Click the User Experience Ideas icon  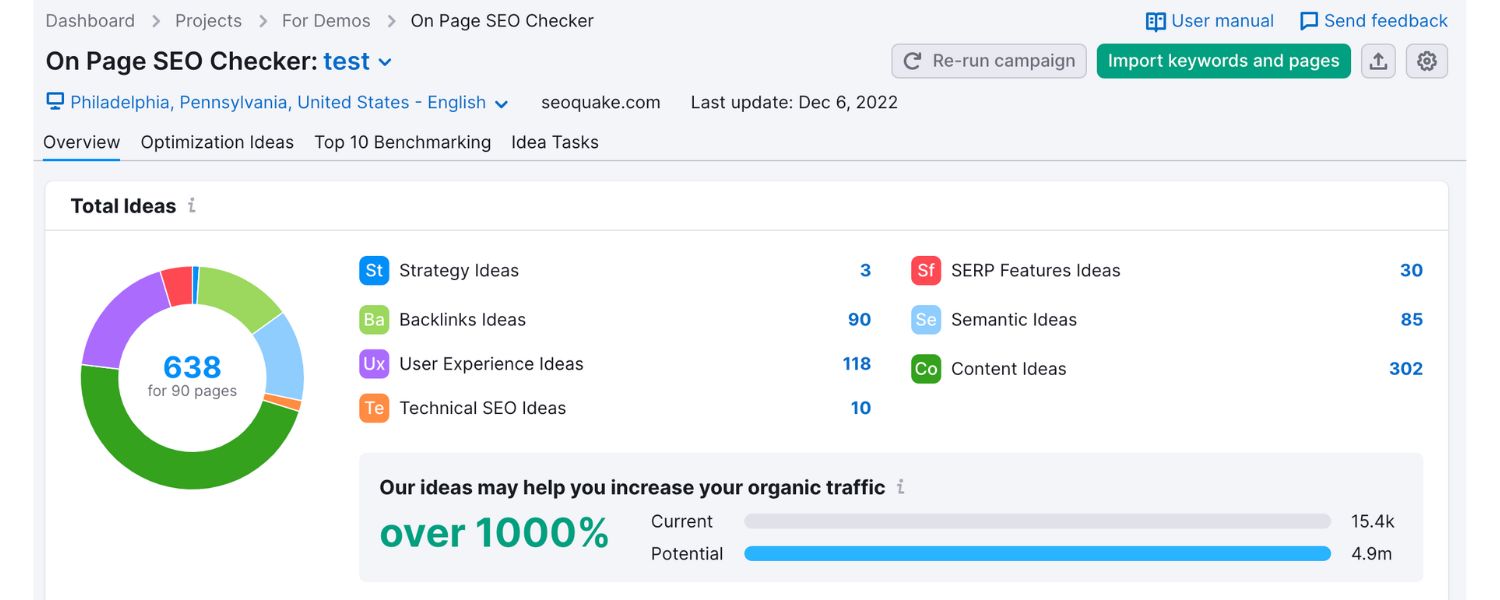pyautogui.click(x=373, y=364)
